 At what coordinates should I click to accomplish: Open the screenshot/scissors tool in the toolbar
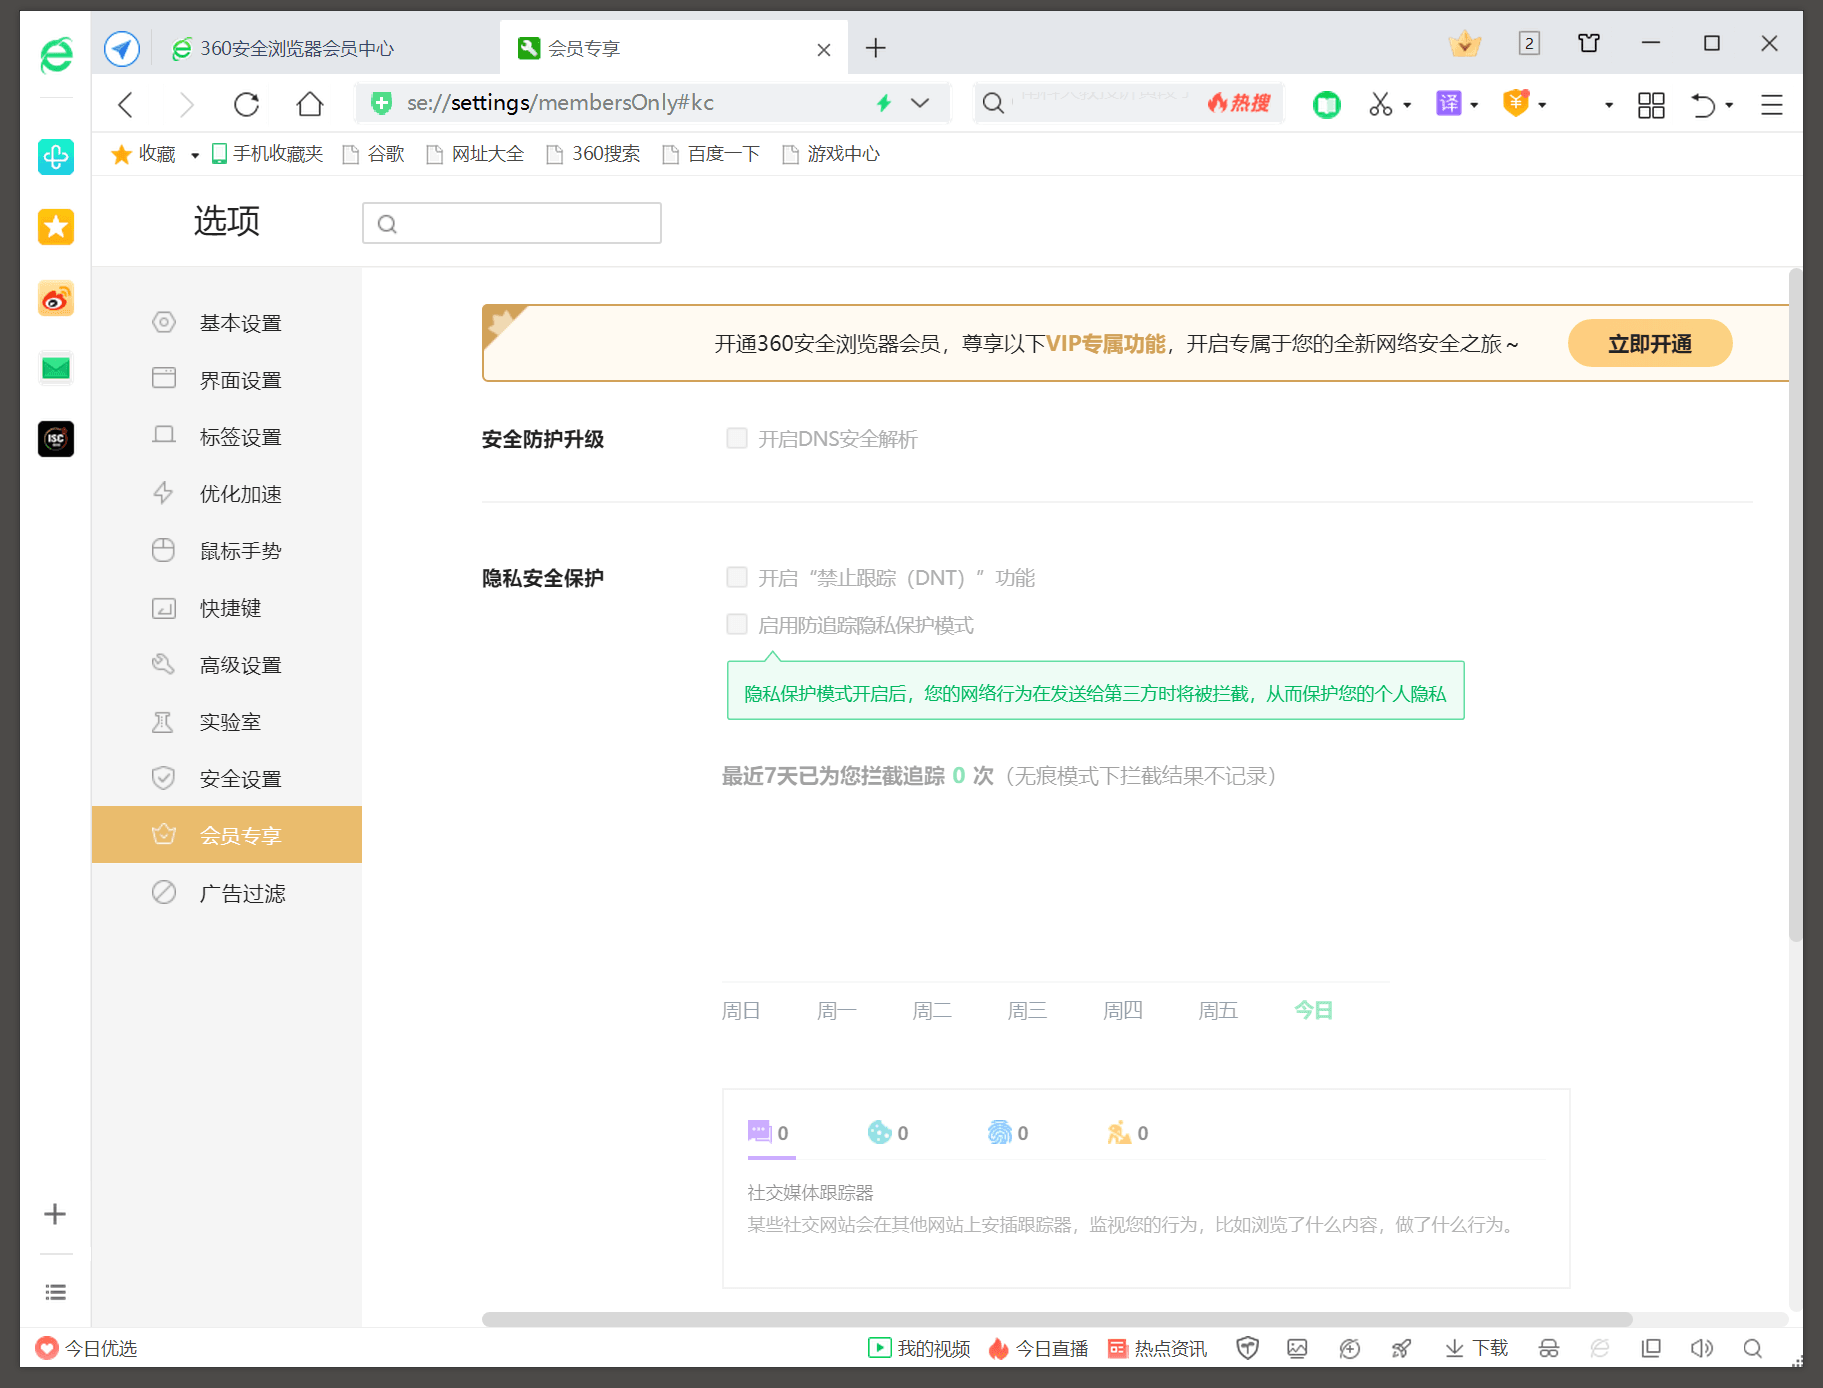(x=1381, y=103)
